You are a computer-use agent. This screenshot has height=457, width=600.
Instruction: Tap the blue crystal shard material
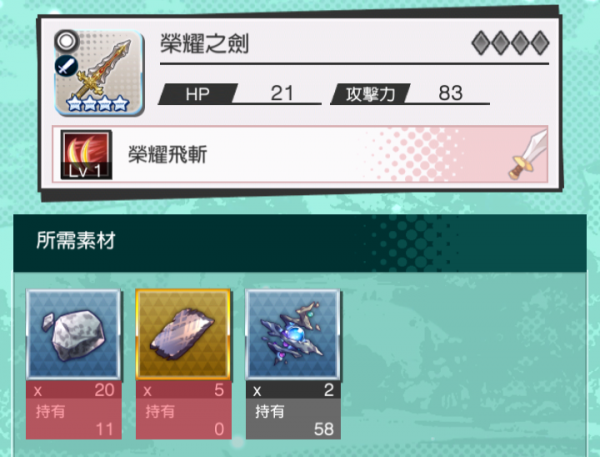point(293,335)
